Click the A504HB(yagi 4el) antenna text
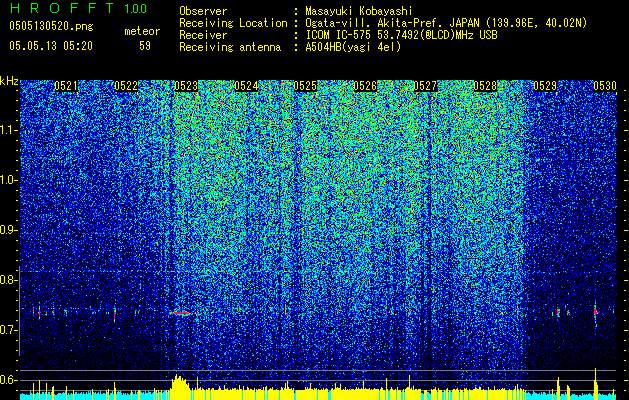 click(353, 47)
